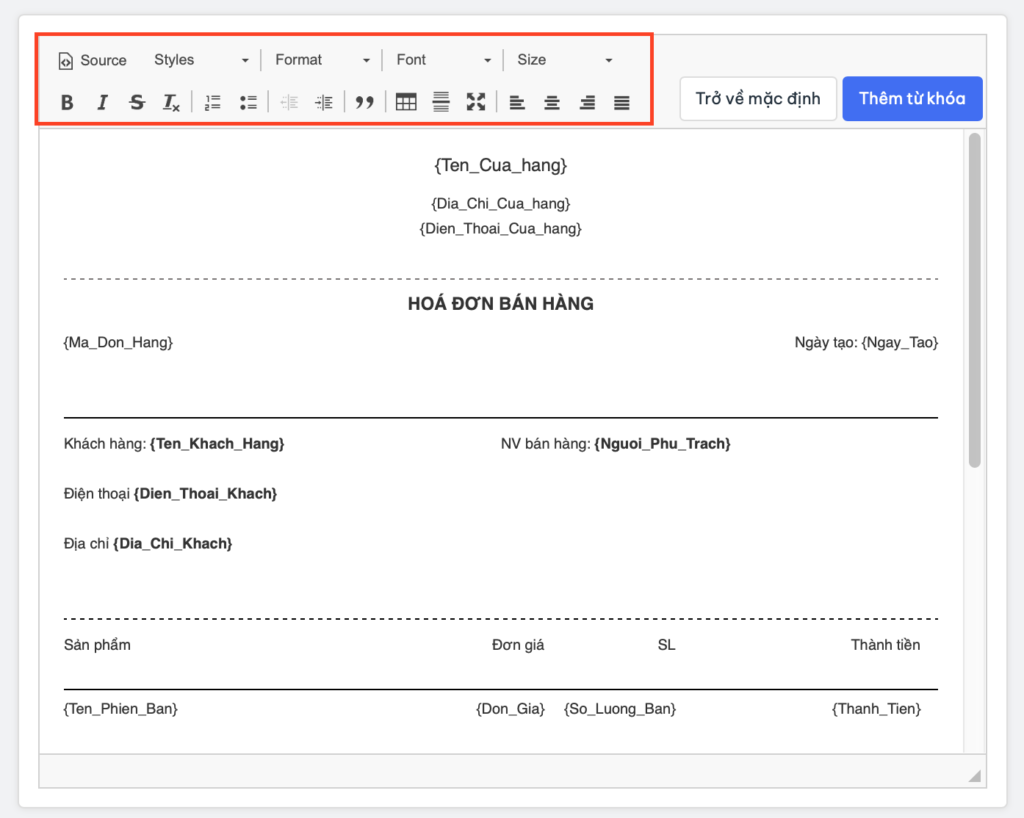Expand the Format dropdown
This screenshot has width=1024, height=818.
(322, 60)
